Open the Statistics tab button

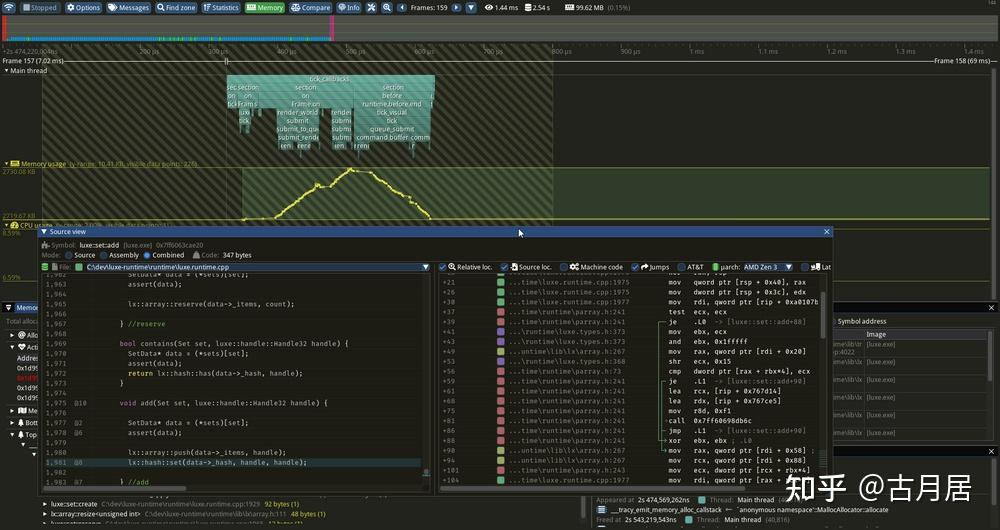point(221,8)
